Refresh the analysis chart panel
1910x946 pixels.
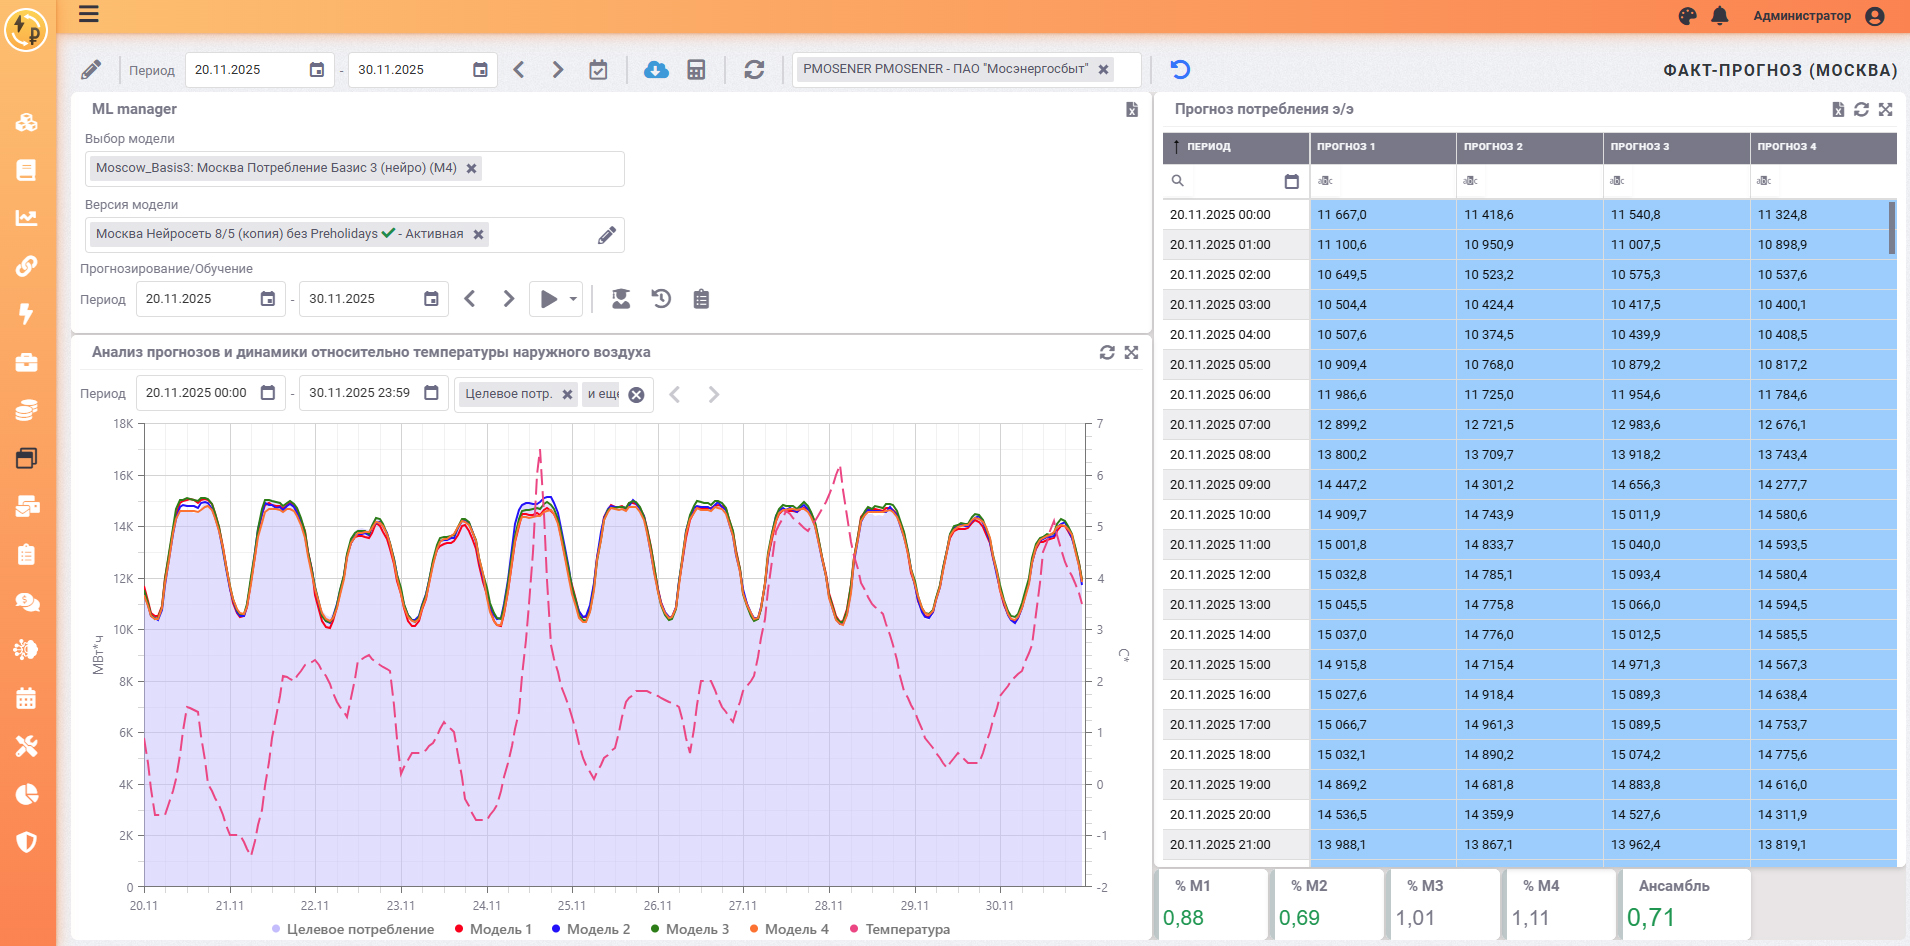(x=1107, y=352)
